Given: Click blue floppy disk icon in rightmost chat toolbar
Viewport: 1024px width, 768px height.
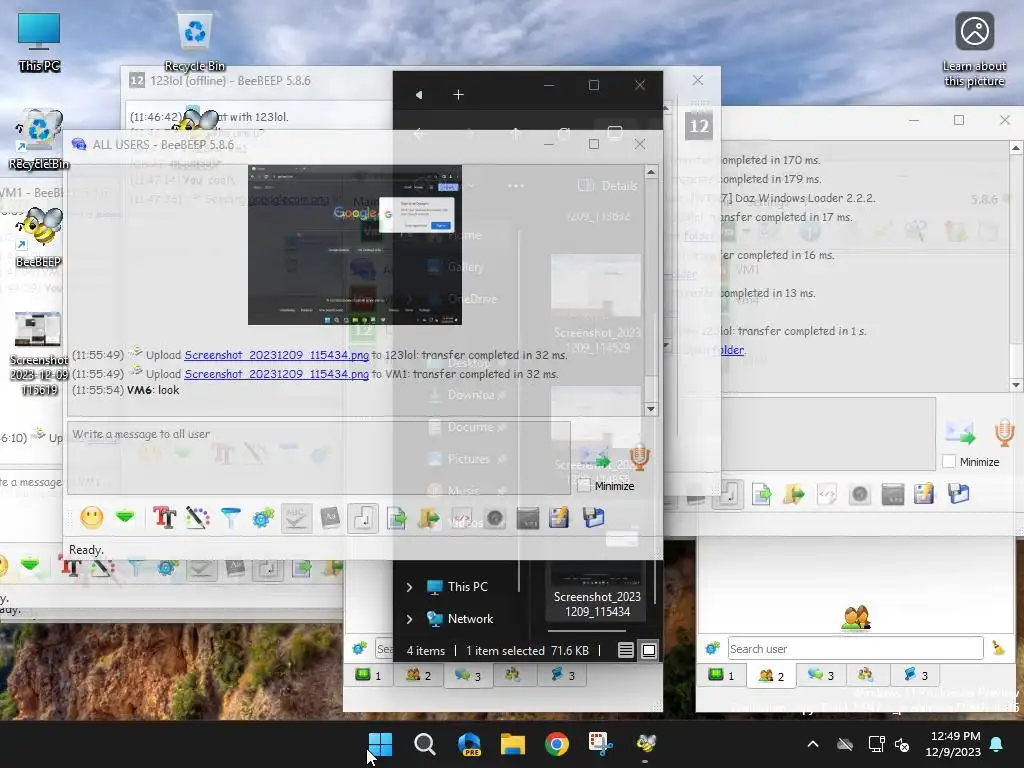Looking at the screenshot, I should tap(958, 494).
